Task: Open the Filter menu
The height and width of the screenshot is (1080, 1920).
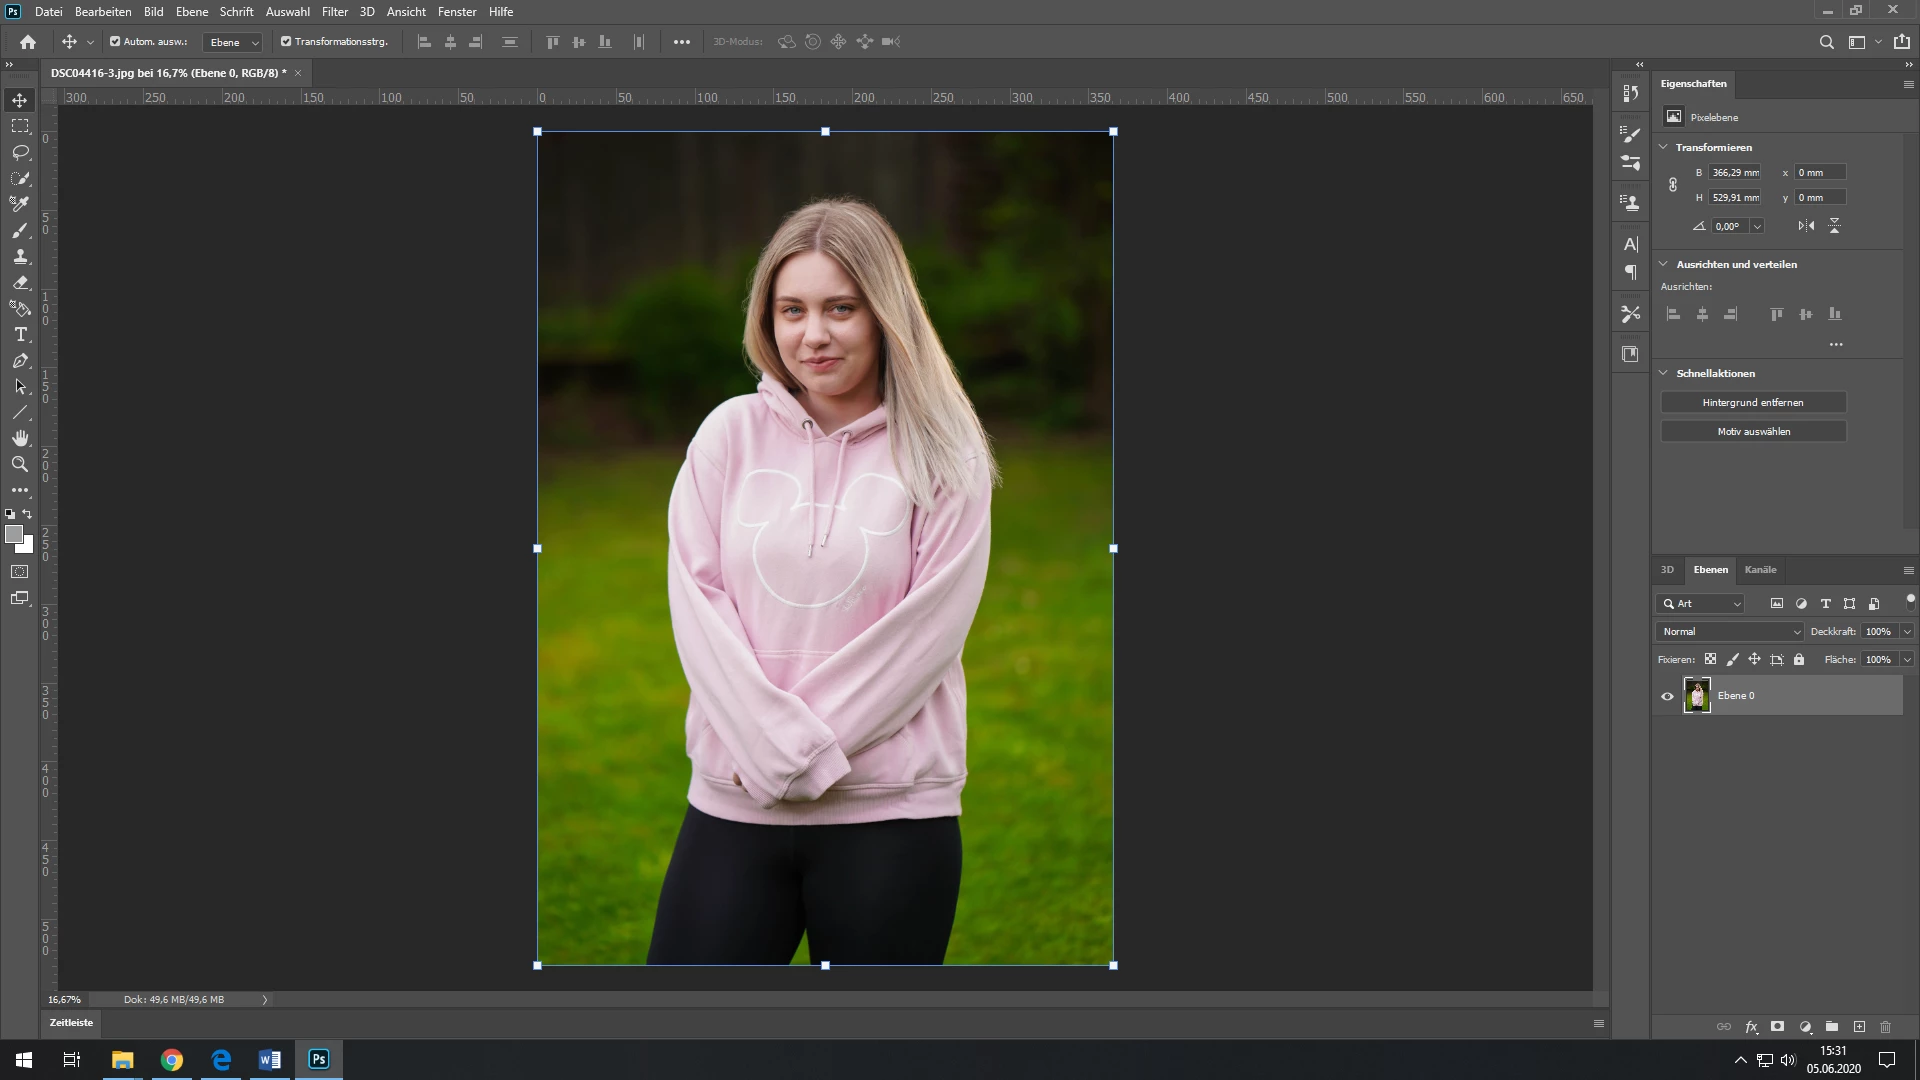Action: (x=334, y=12)
